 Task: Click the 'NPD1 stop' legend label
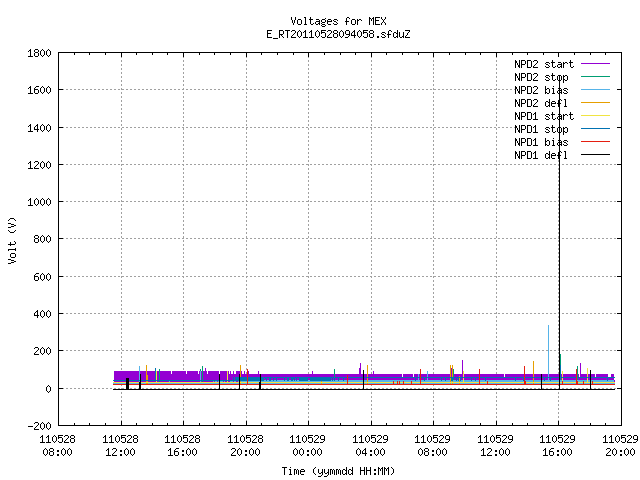coord(541,129)
